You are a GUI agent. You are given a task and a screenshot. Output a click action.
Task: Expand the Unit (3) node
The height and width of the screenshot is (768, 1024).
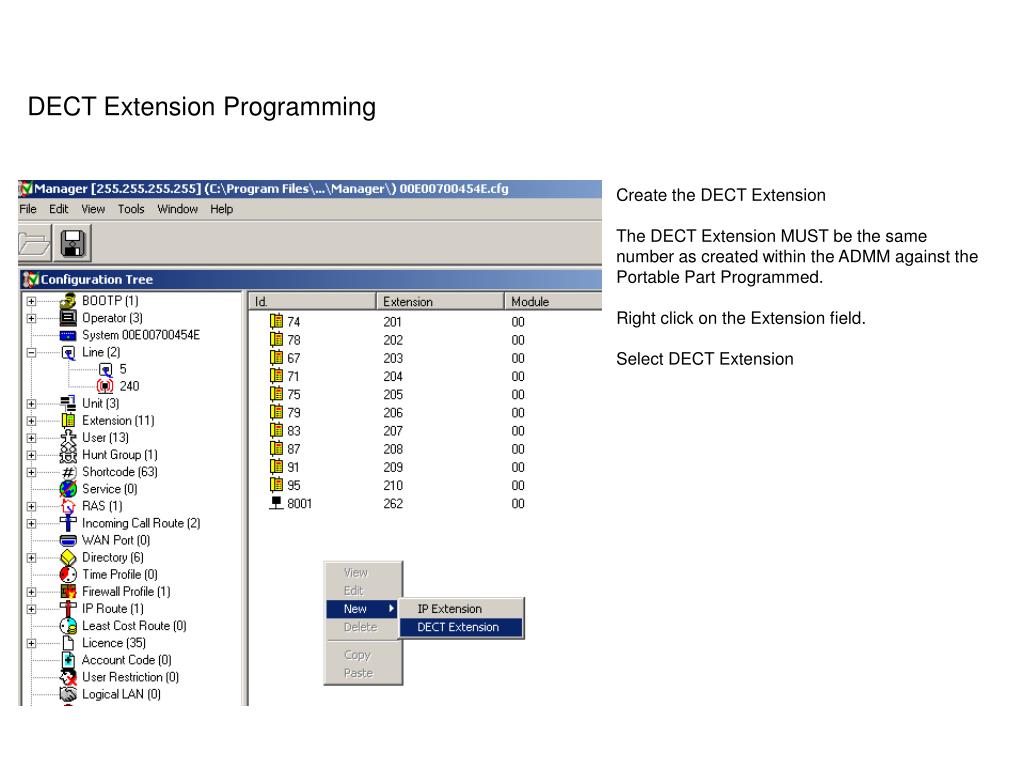[x=31, y=404]
